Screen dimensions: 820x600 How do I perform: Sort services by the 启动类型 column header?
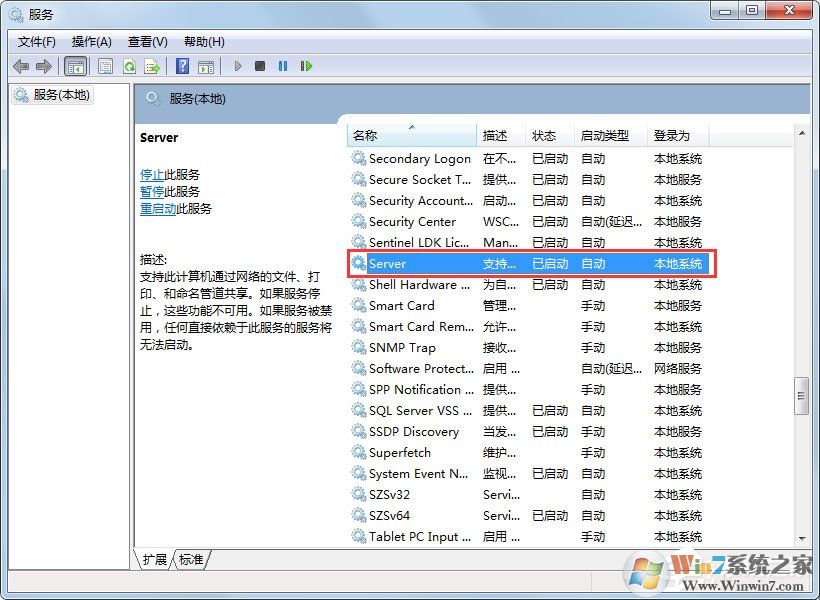click(x=603, y=134)
